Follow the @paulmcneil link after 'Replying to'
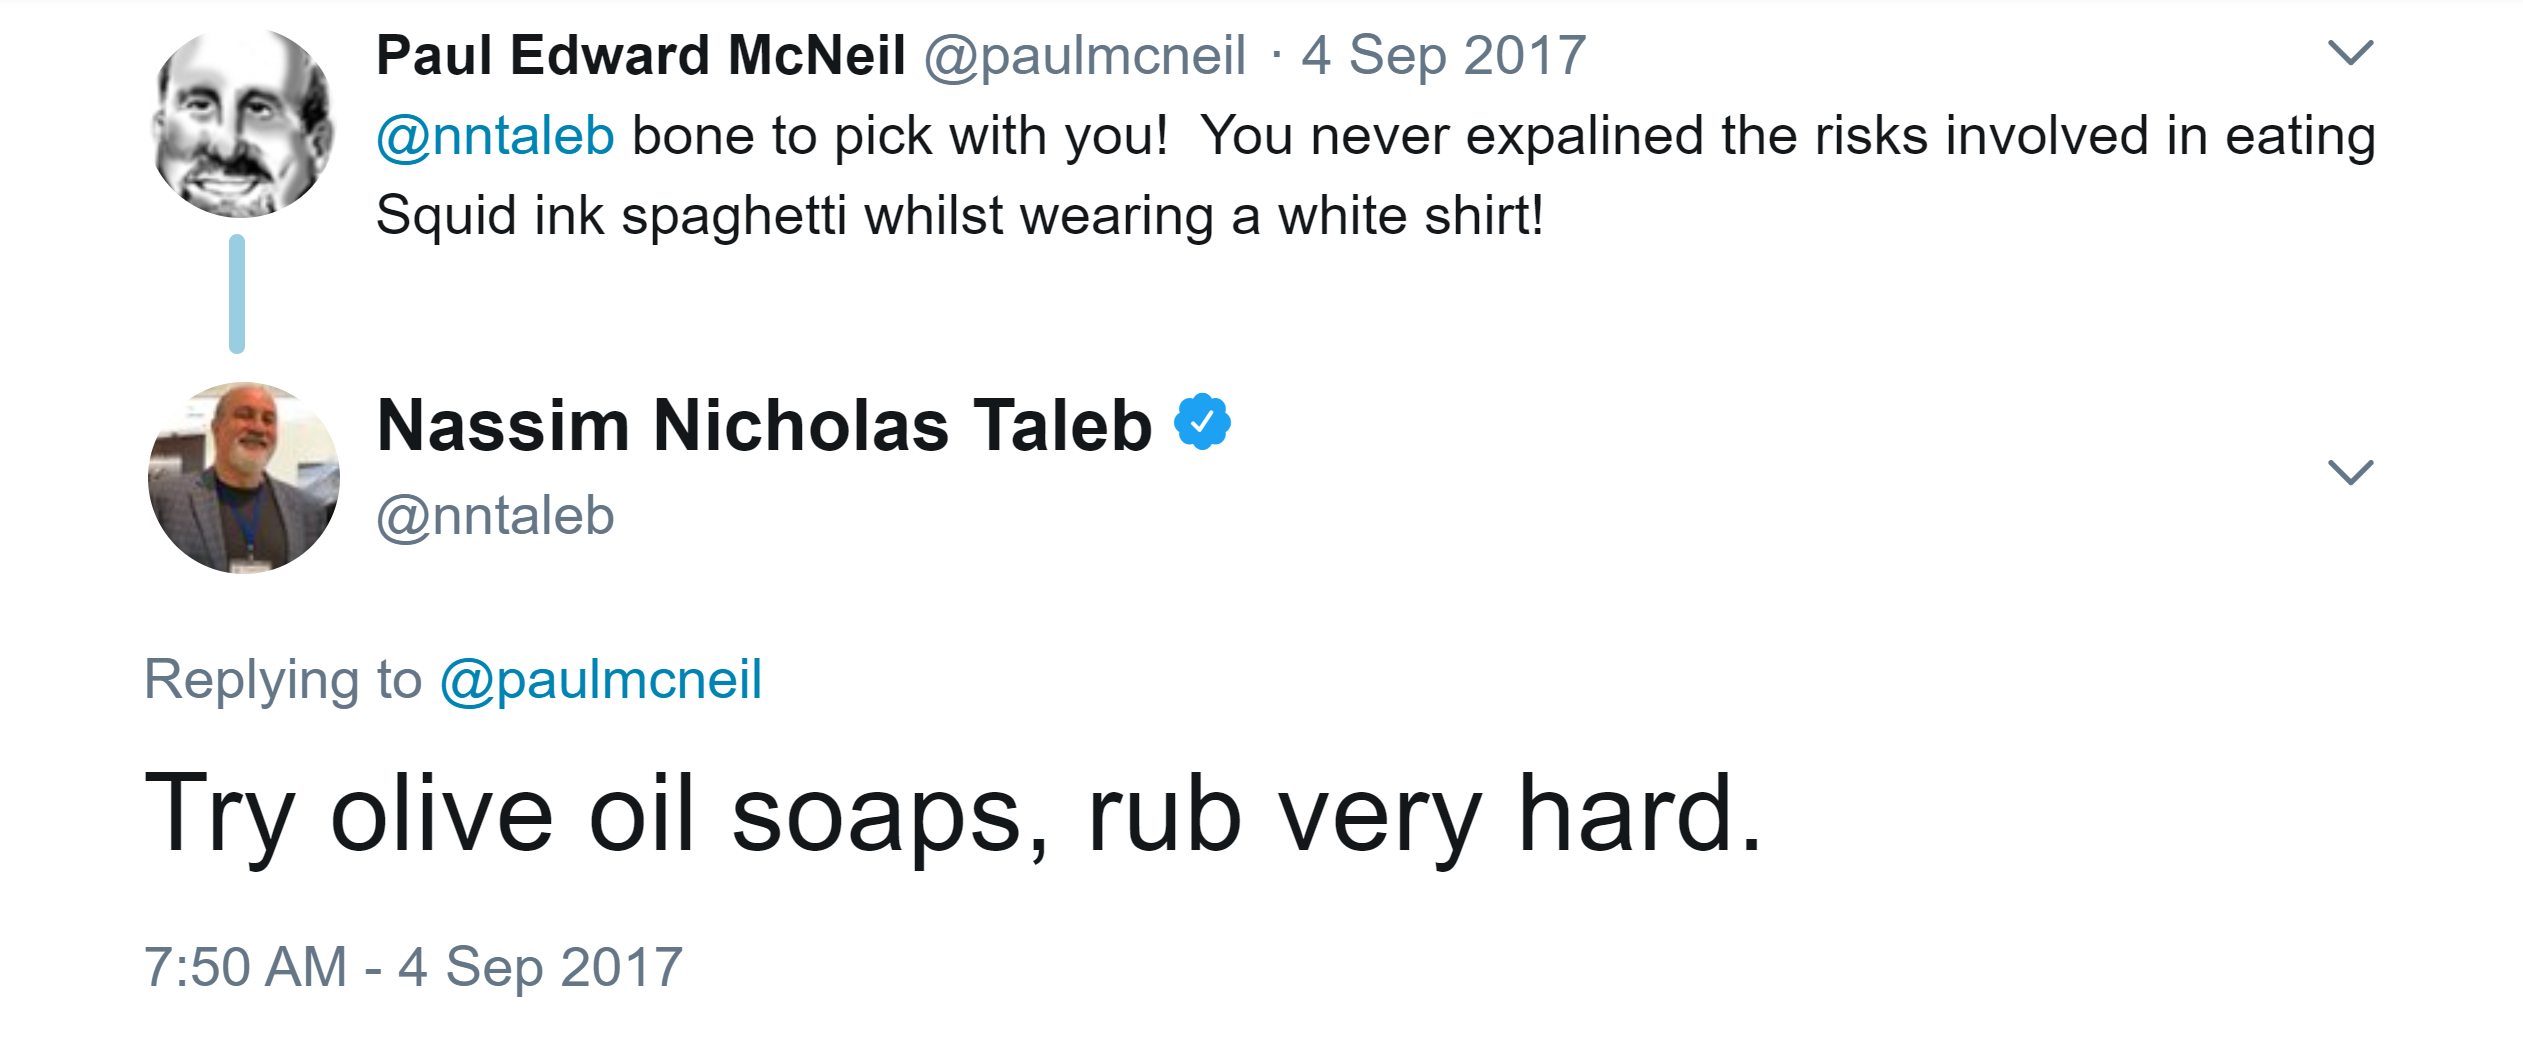The height and width of the screenshot is (1048, 2523). point(601,680)
